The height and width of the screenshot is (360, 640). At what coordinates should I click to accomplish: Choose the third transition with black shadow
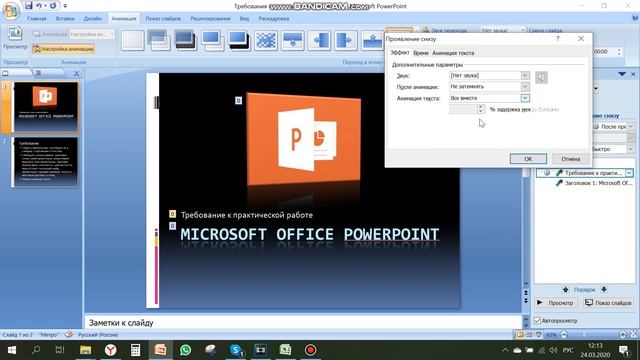(186, 40)
